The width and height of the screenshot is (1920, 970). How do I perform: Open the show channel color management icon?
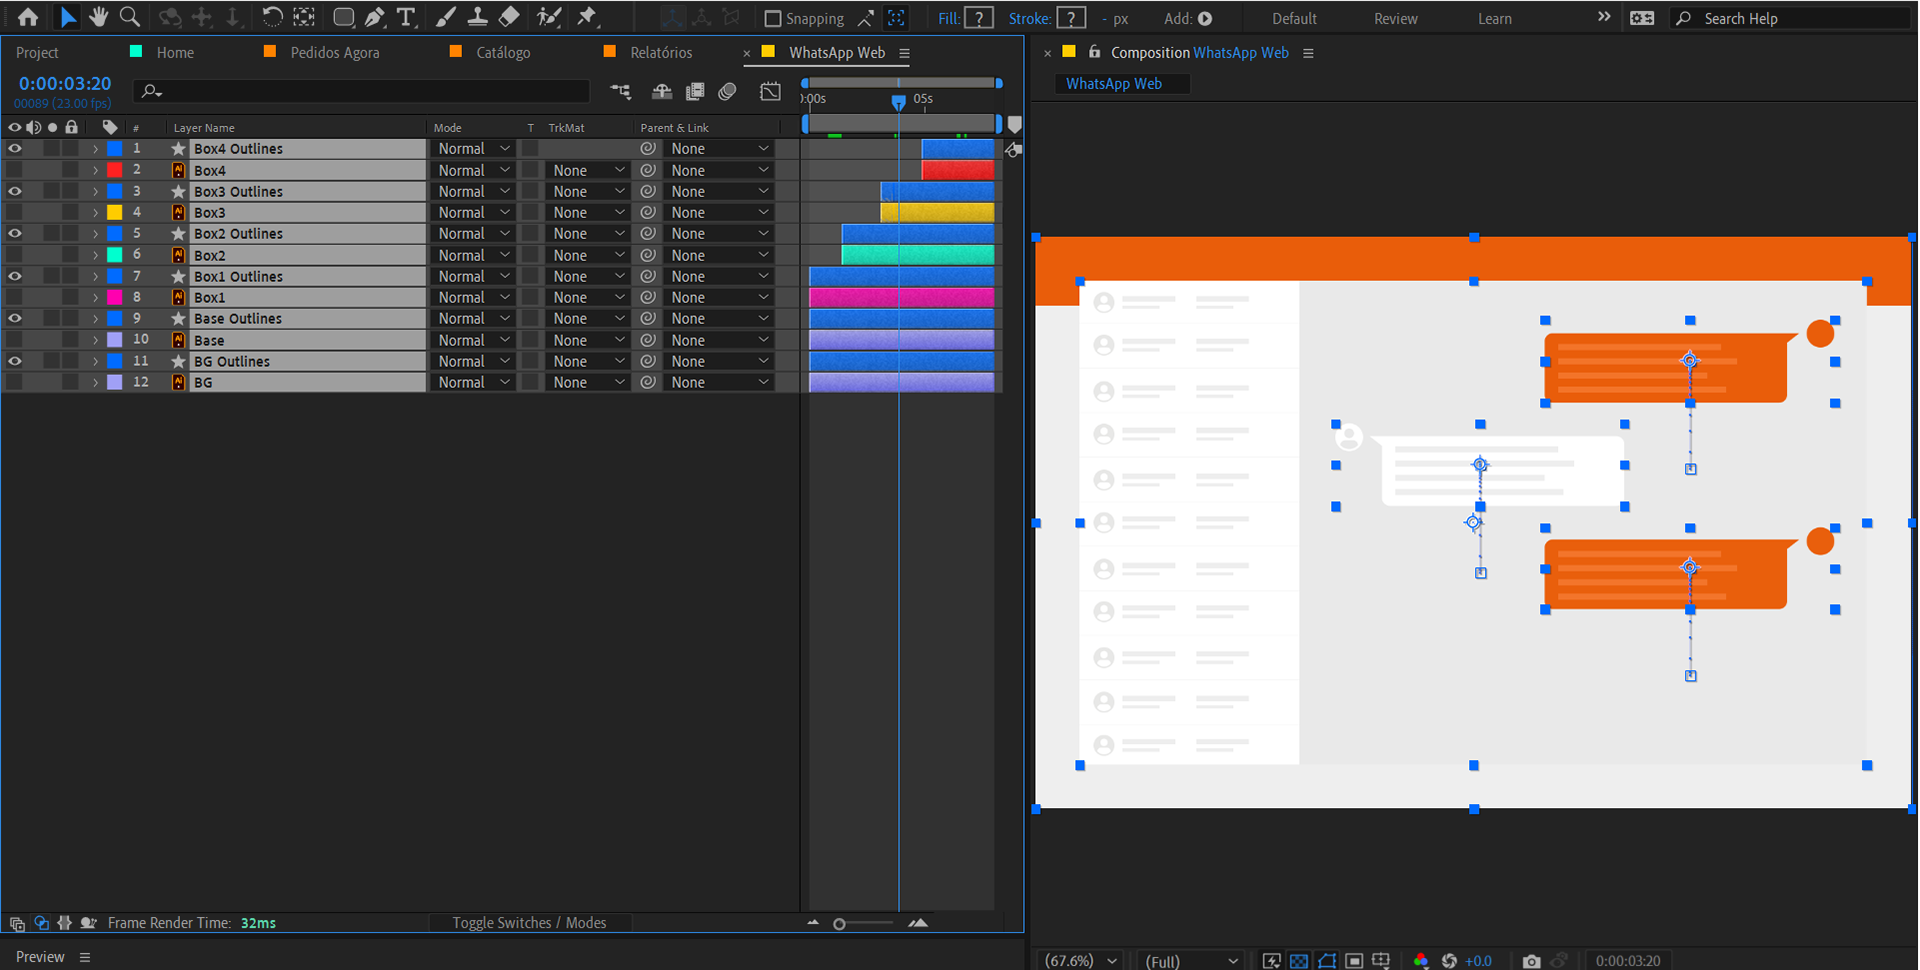click(x=1421, y=960)
